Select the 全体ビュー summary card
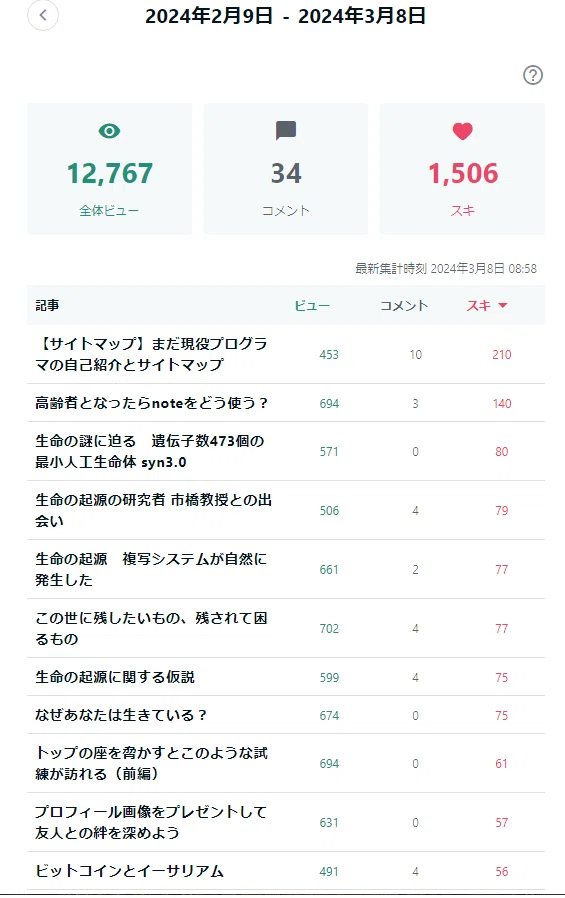This screenshot has width=565, height=898. pyautogui.click(x=109, y=168)
